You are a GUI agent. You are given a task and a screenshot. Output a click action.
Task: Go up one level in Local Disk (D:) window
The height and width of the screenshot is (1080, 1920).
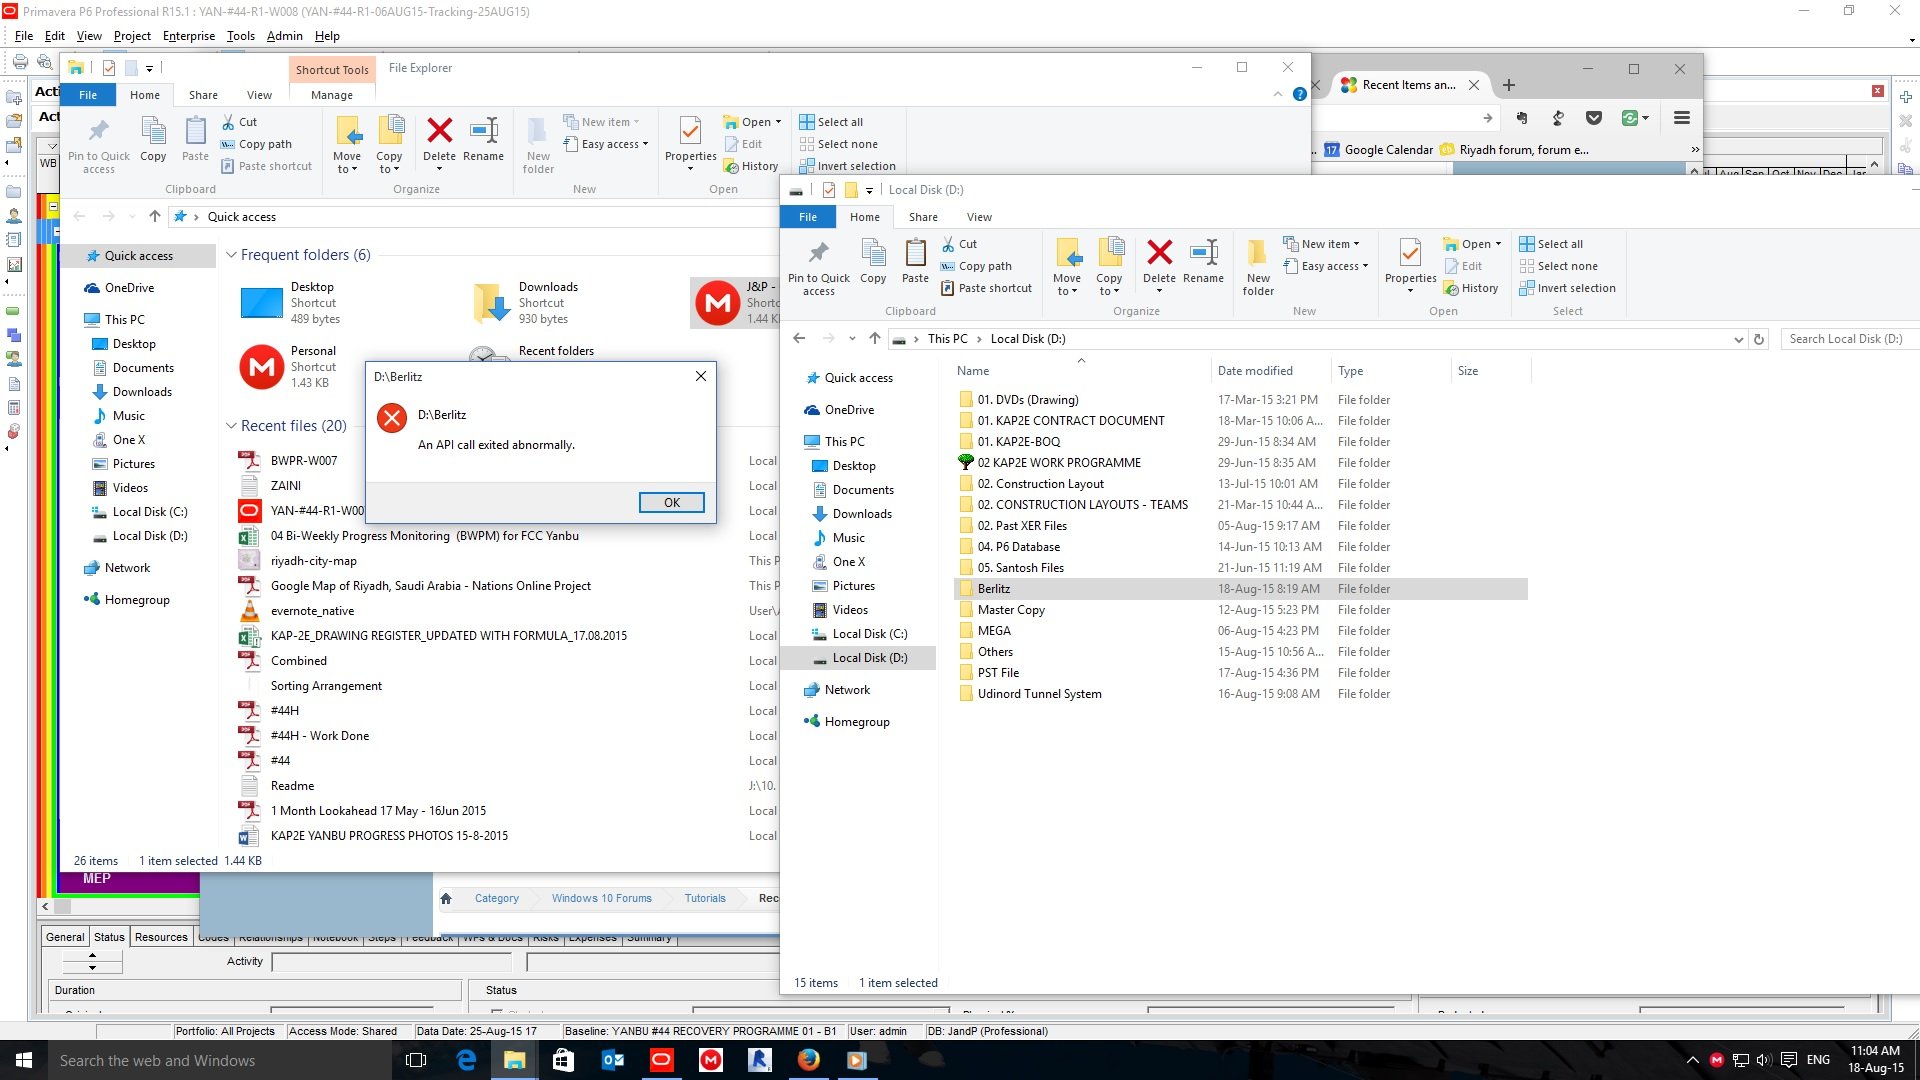click(875, 338)
